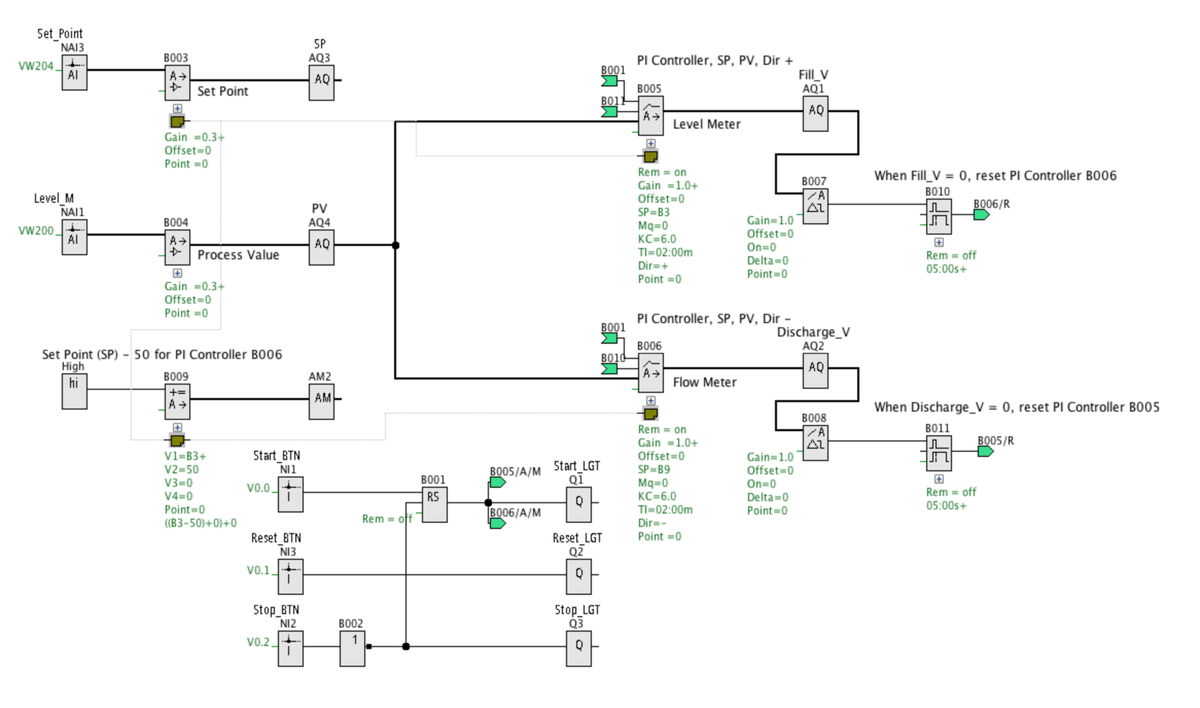Select the Reset_LGT Q2 output block
The height and width of the screenshot is (708, 1200).
[x=578, y=575]
